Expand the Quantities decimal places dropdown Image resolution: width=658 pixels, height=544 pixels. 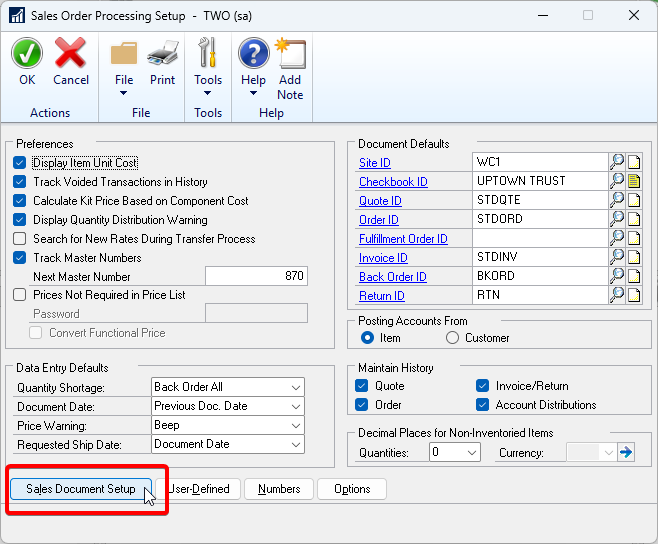pos(472,452)
